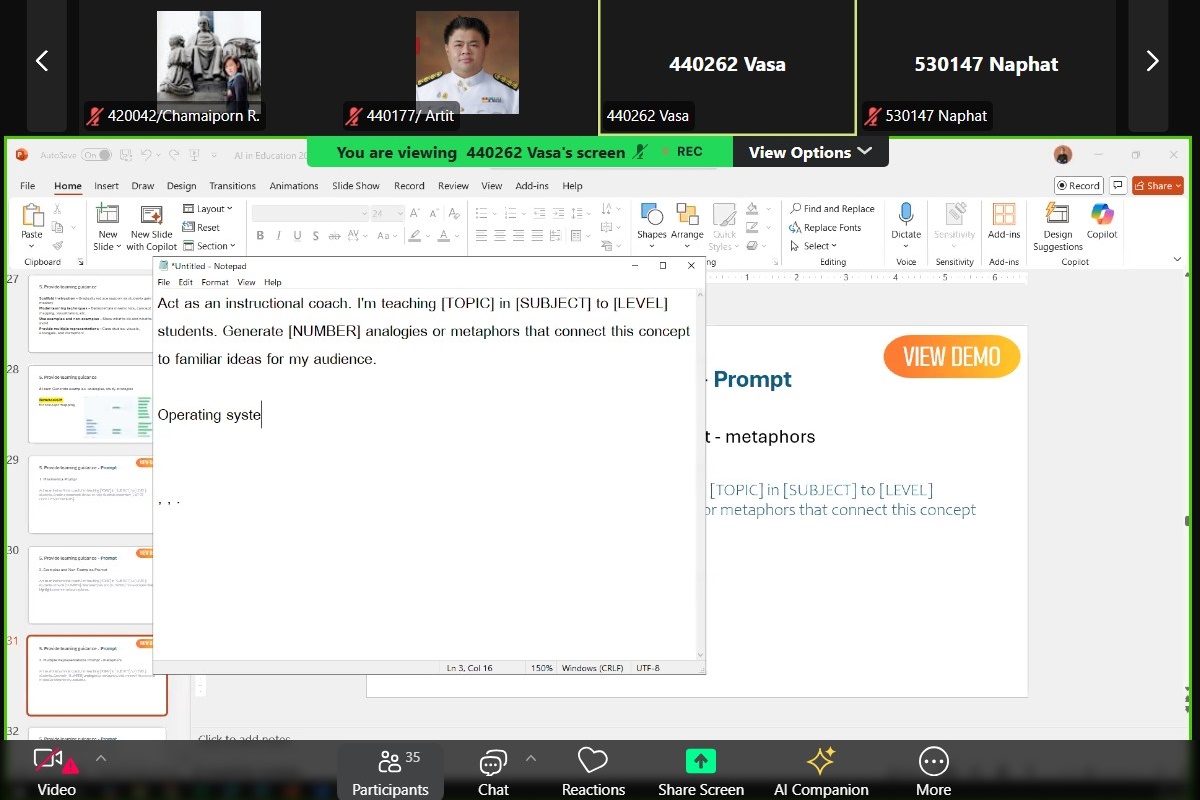Open the Format menu in Notepad
The image size is (1200, 800).
pyautogui.click(x=215, y=282)
